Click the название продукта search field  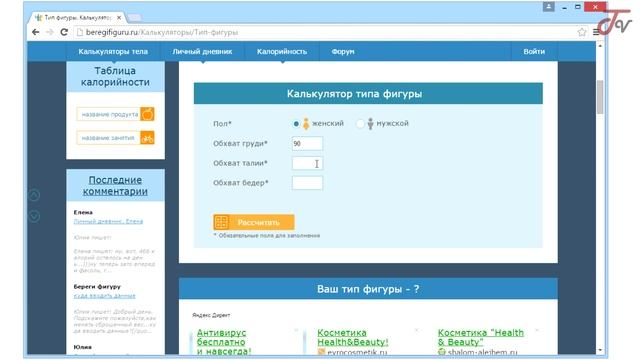click(108, 114)
